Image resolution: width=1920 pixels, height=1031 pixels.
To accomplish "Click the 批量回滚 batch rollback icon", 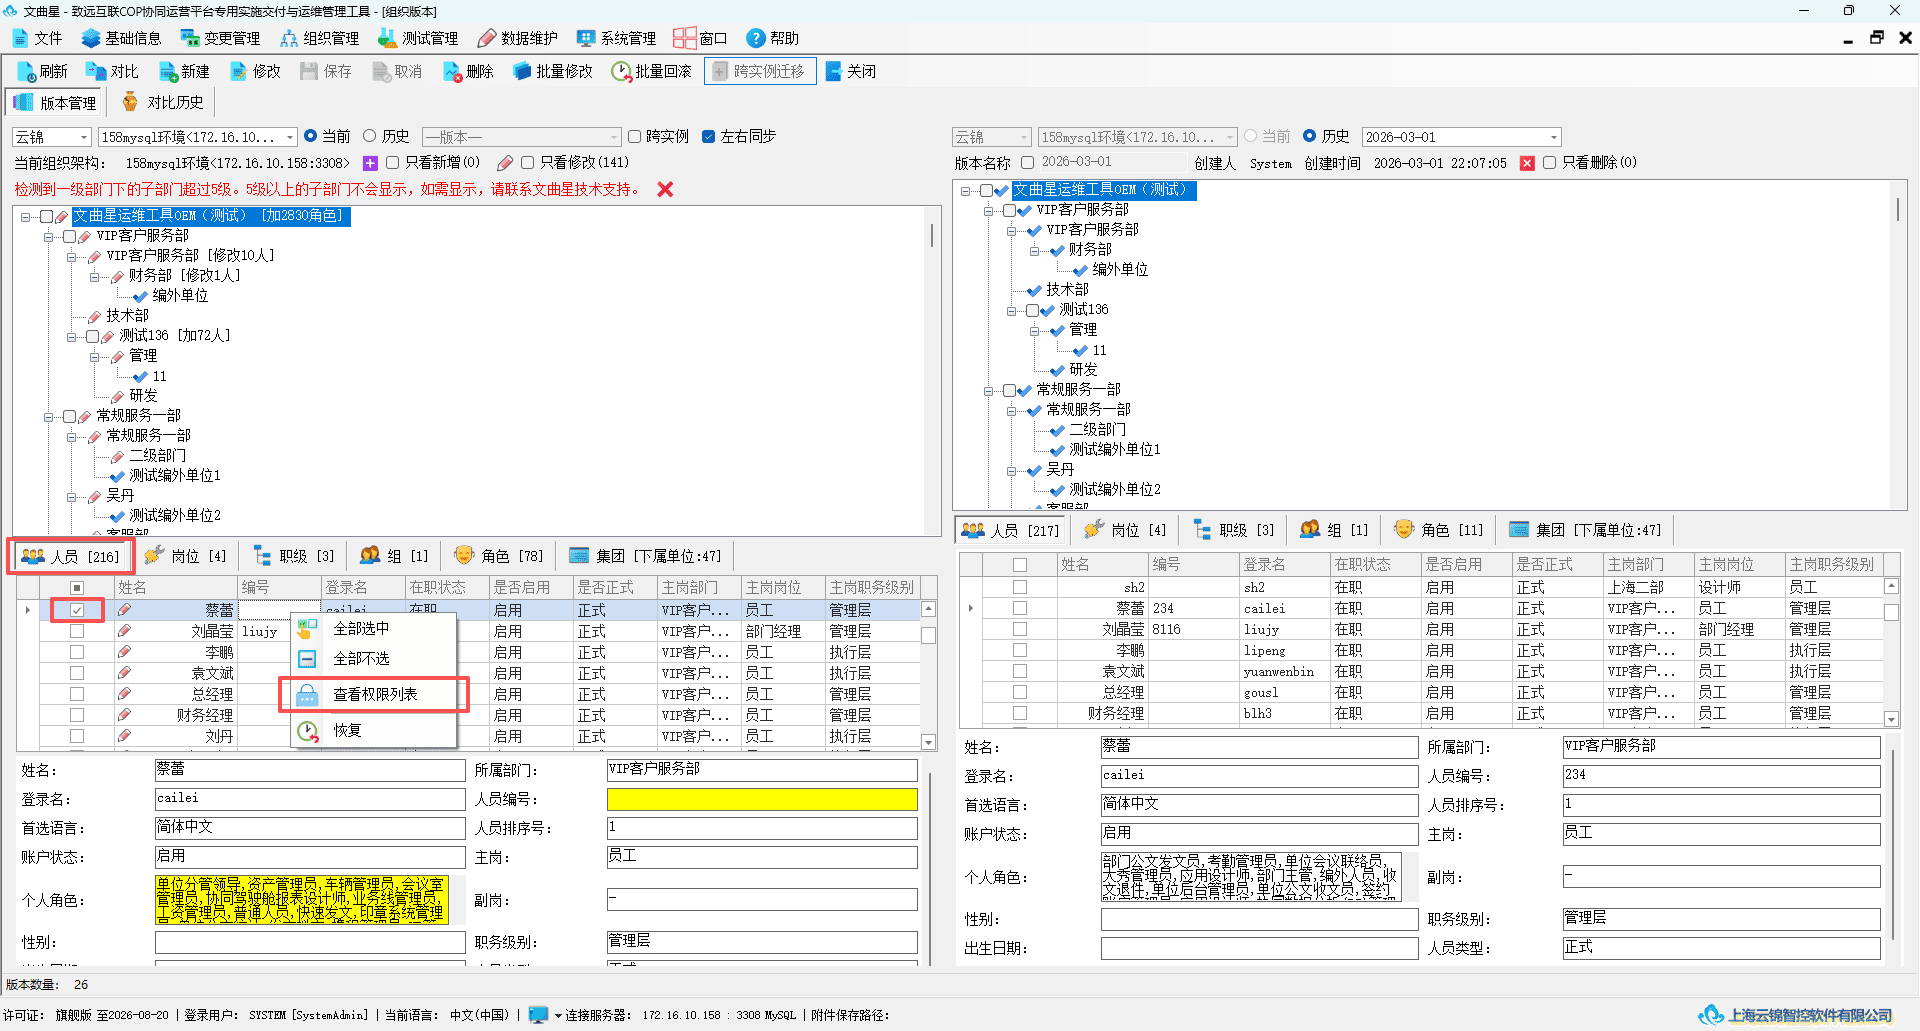I will pyautogui.click(x=651, y=71).
